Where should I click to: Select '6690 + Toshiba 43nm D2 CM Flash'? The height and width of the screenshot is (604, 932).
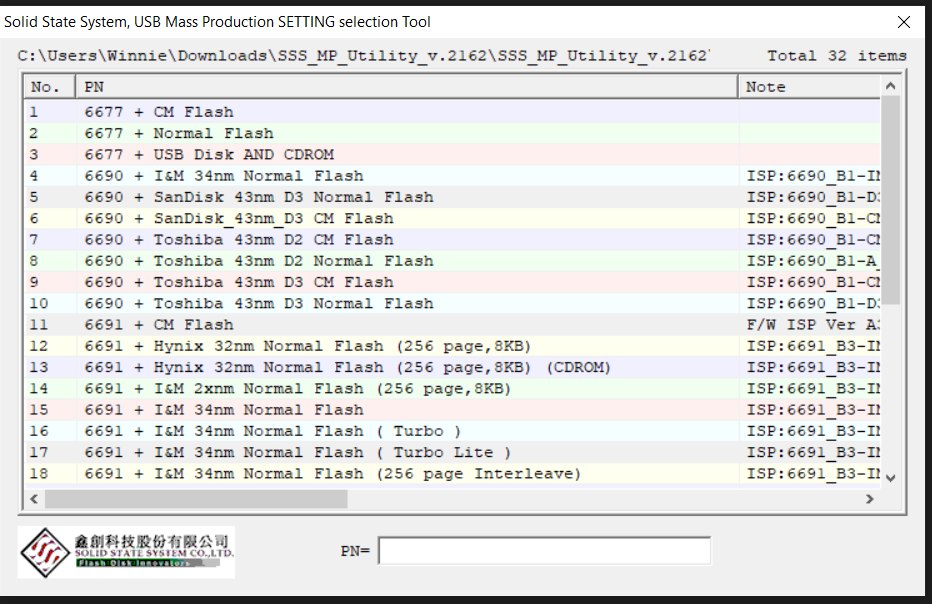(453, 240)
